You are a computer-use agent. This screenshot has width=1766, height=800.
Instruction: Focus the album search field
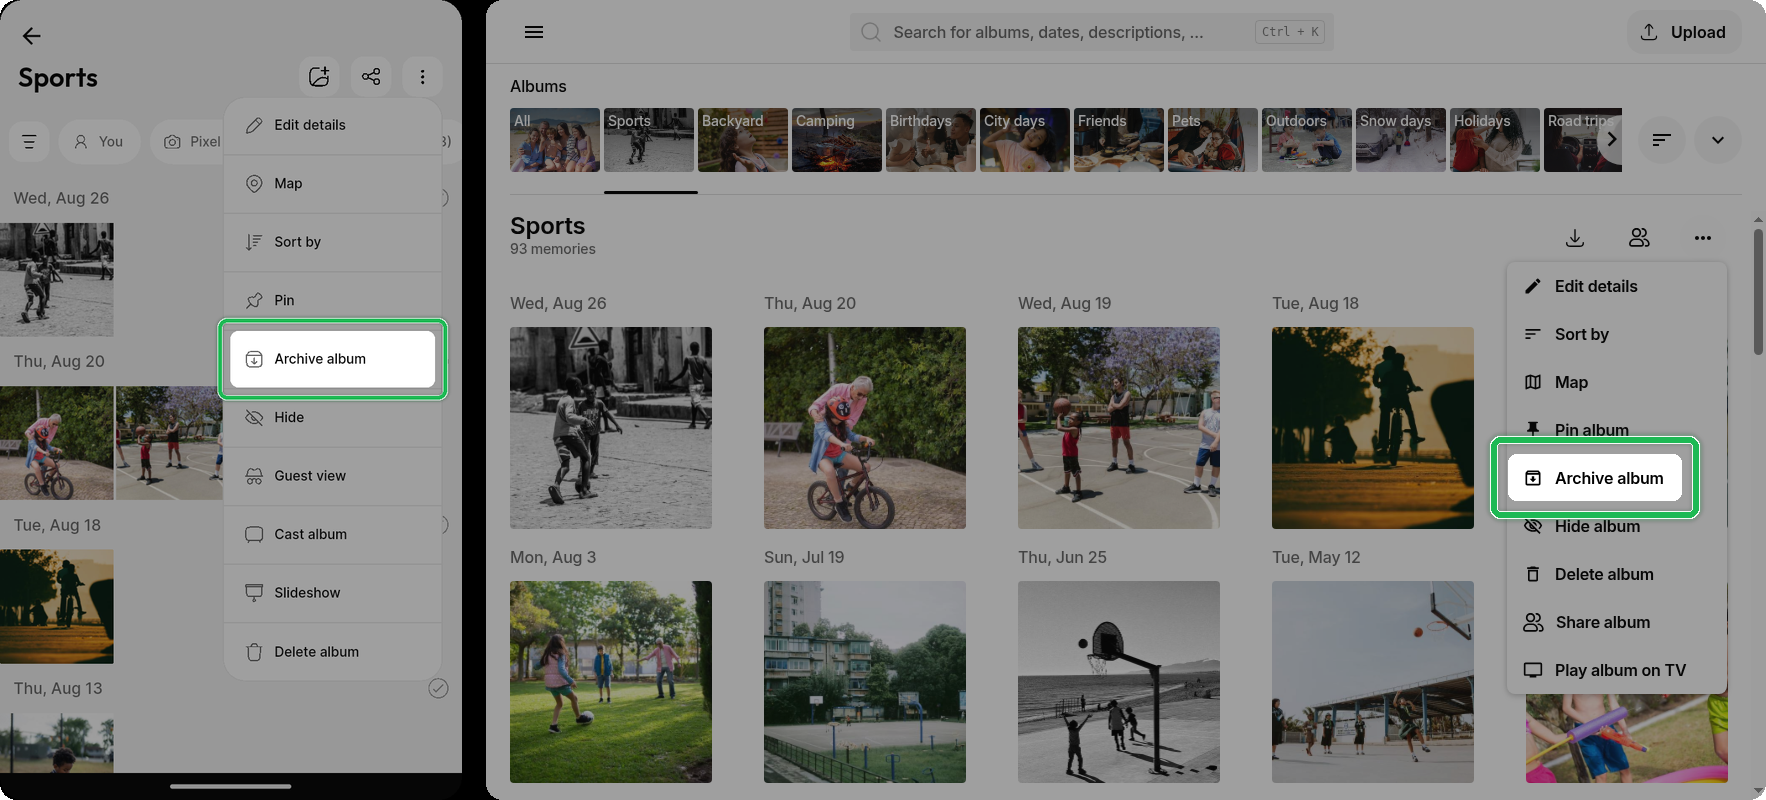pos(1091,32)
